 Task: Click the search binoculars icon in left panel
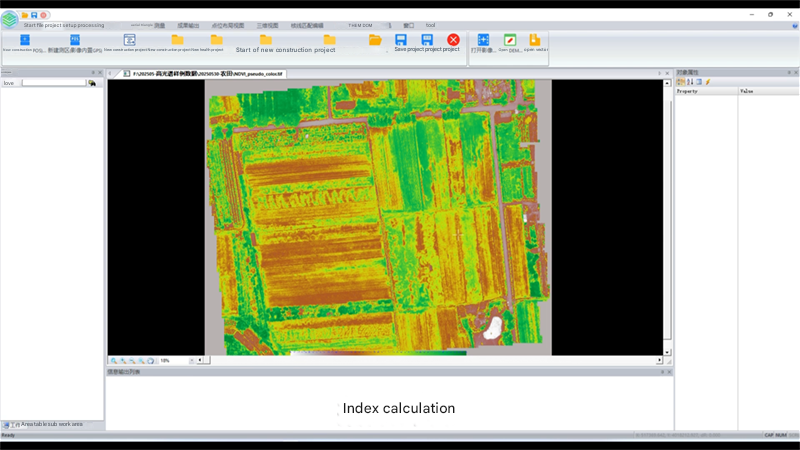coord(93,83)
